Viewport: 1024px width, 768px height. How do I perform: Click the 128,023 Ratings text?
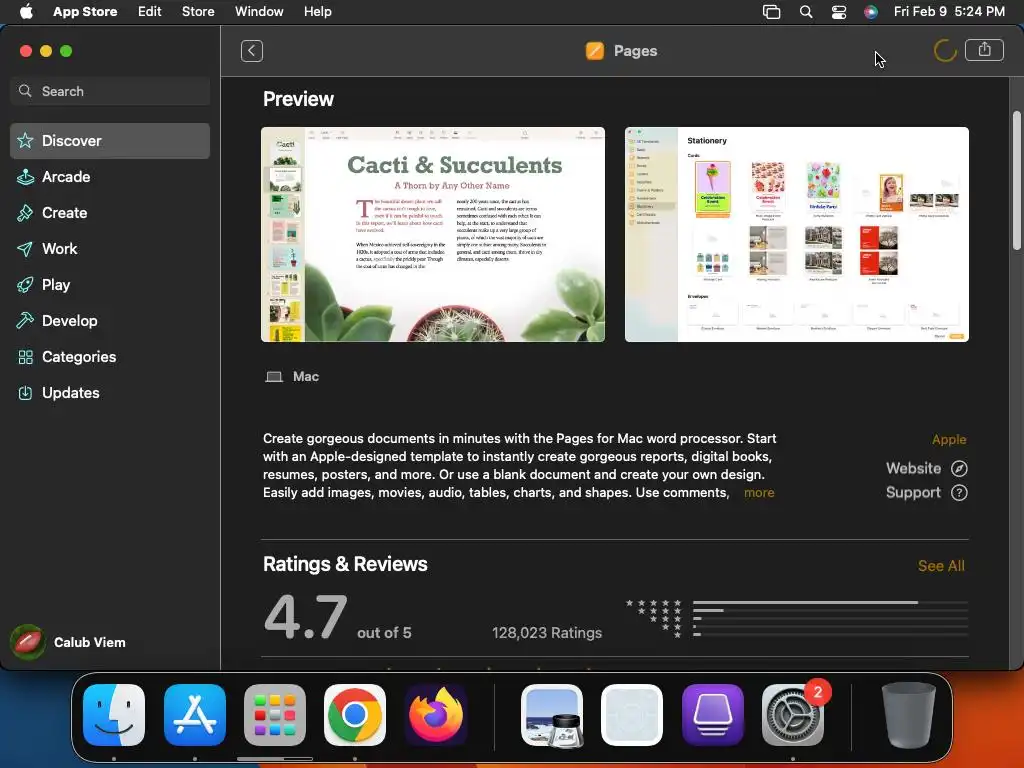(x=547, y=633)
